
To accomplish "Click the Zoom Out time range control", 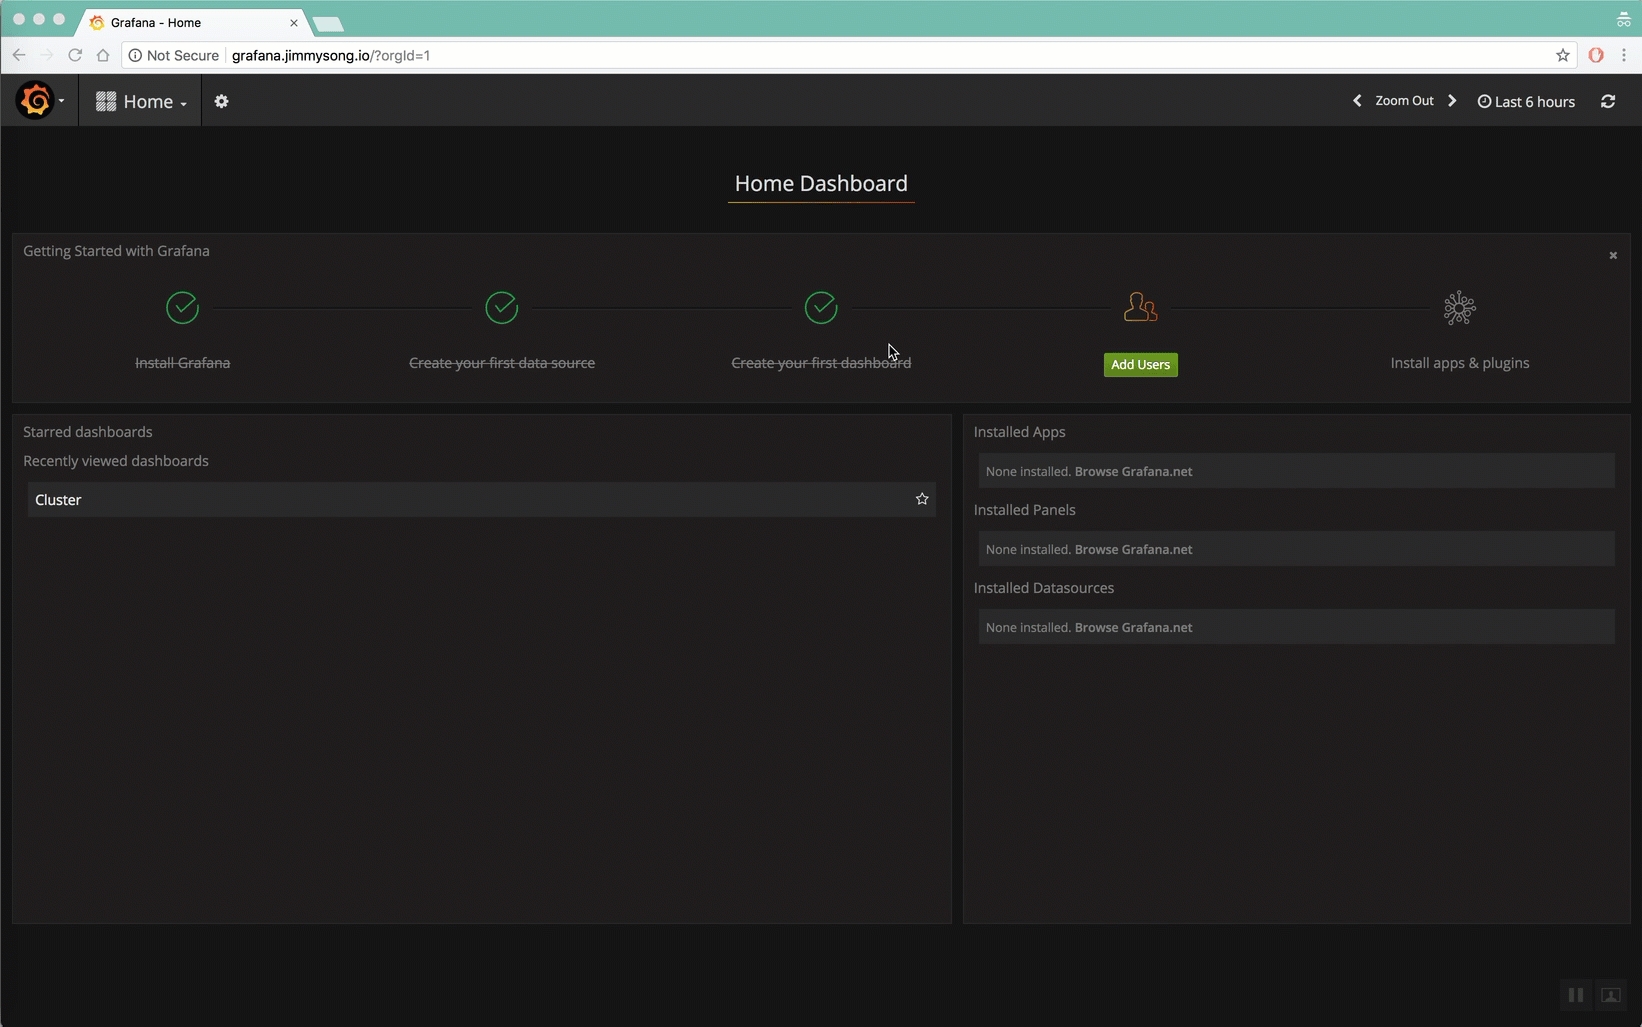I will pos(1404,101).
